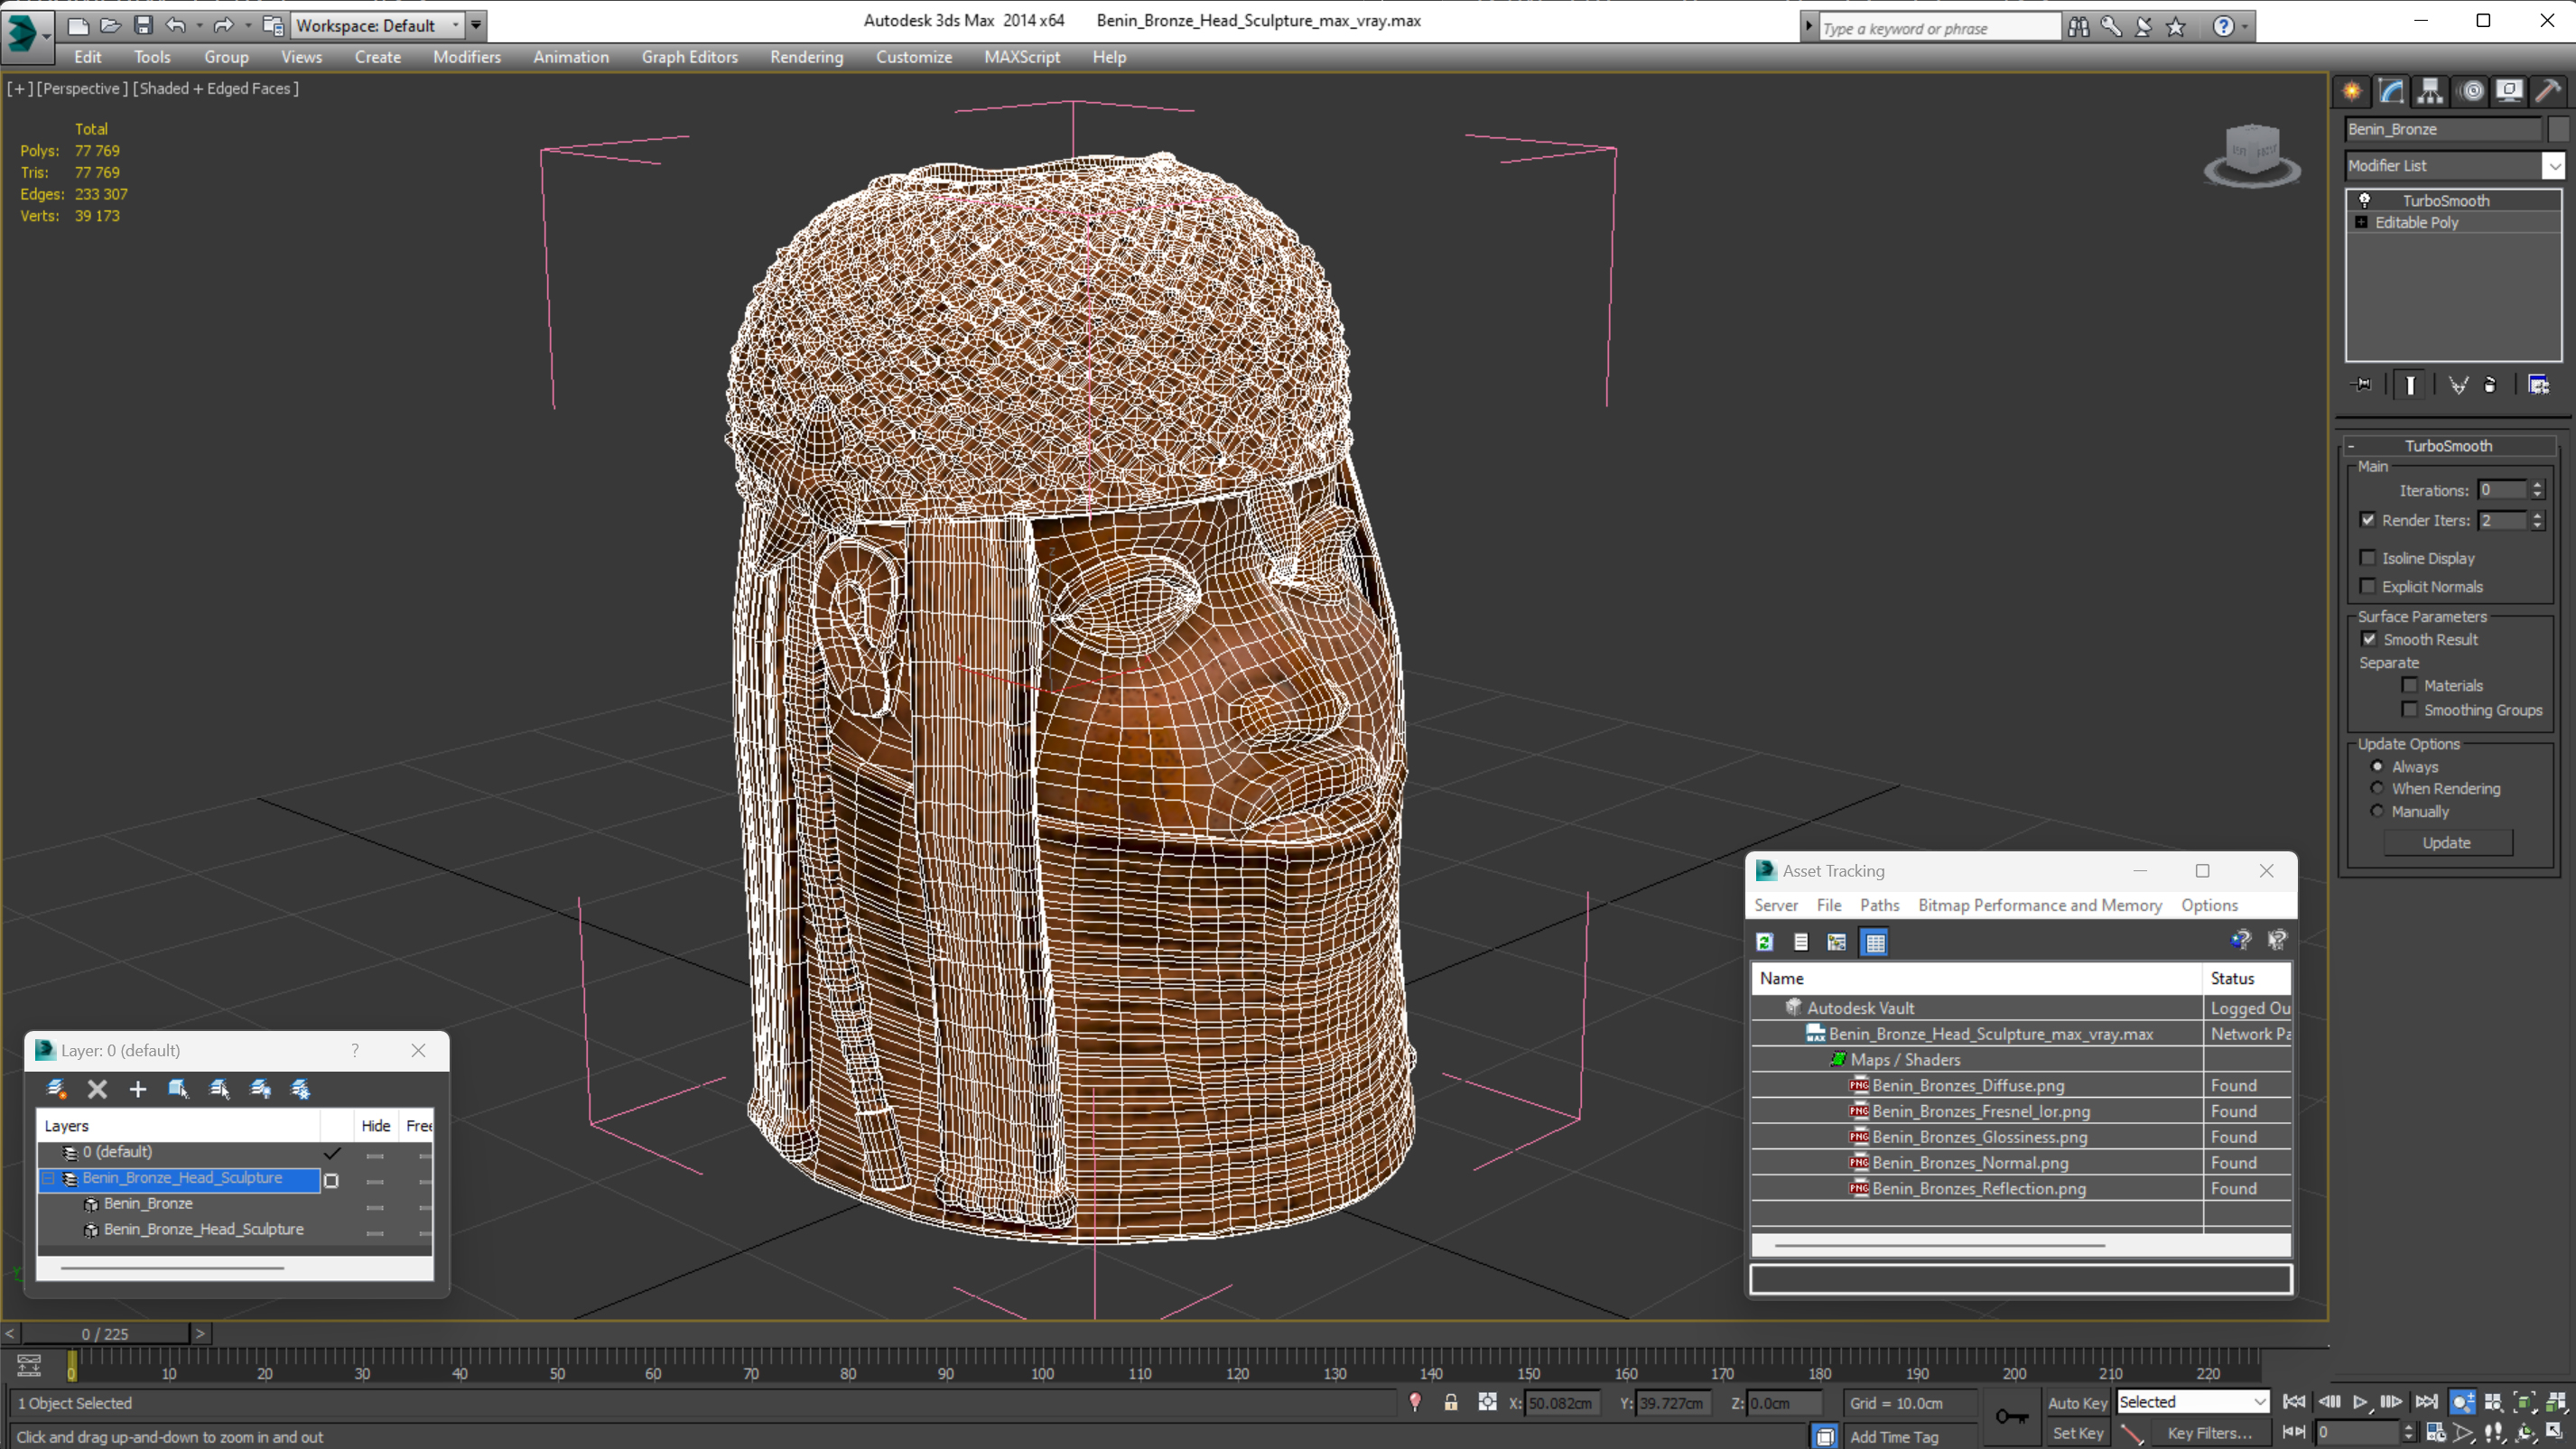Click Go to Start playback button
Image resolution: width=2576 pixels, height=1449 pixels.
pyautogui.click(x=2294, y=1402)
